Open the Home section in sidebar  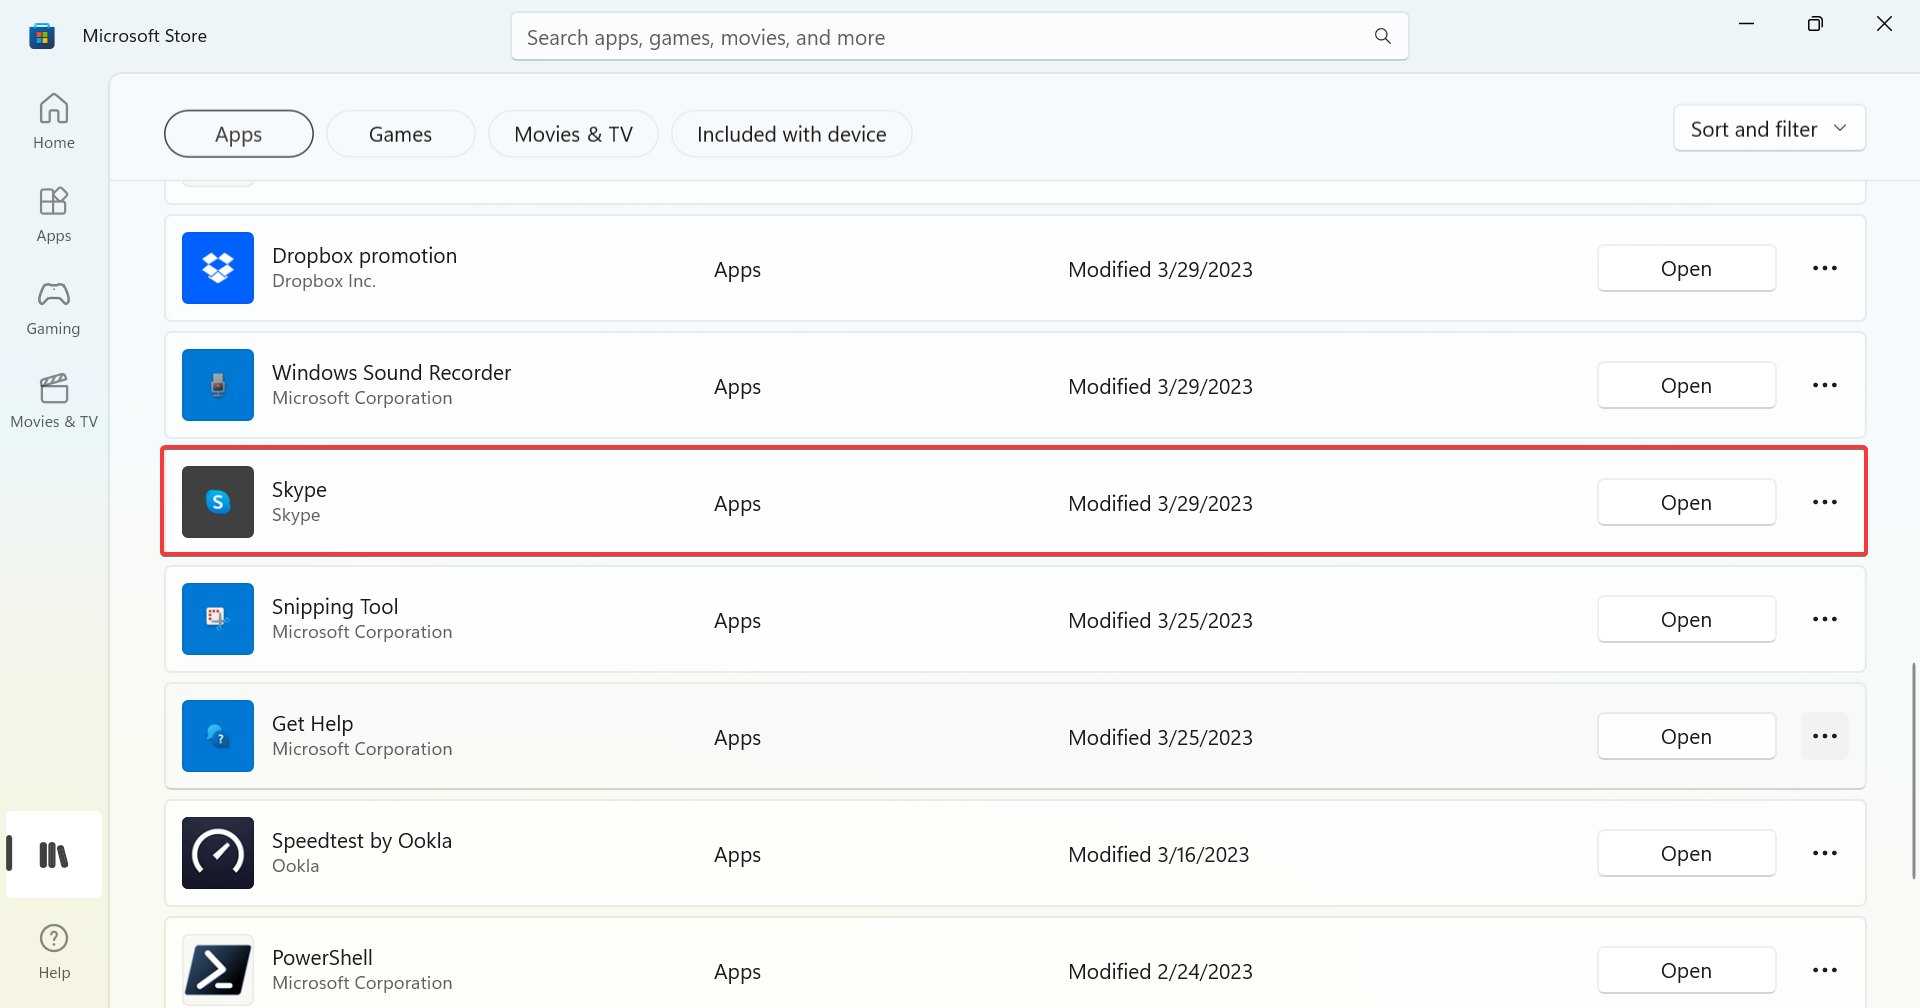54,121
